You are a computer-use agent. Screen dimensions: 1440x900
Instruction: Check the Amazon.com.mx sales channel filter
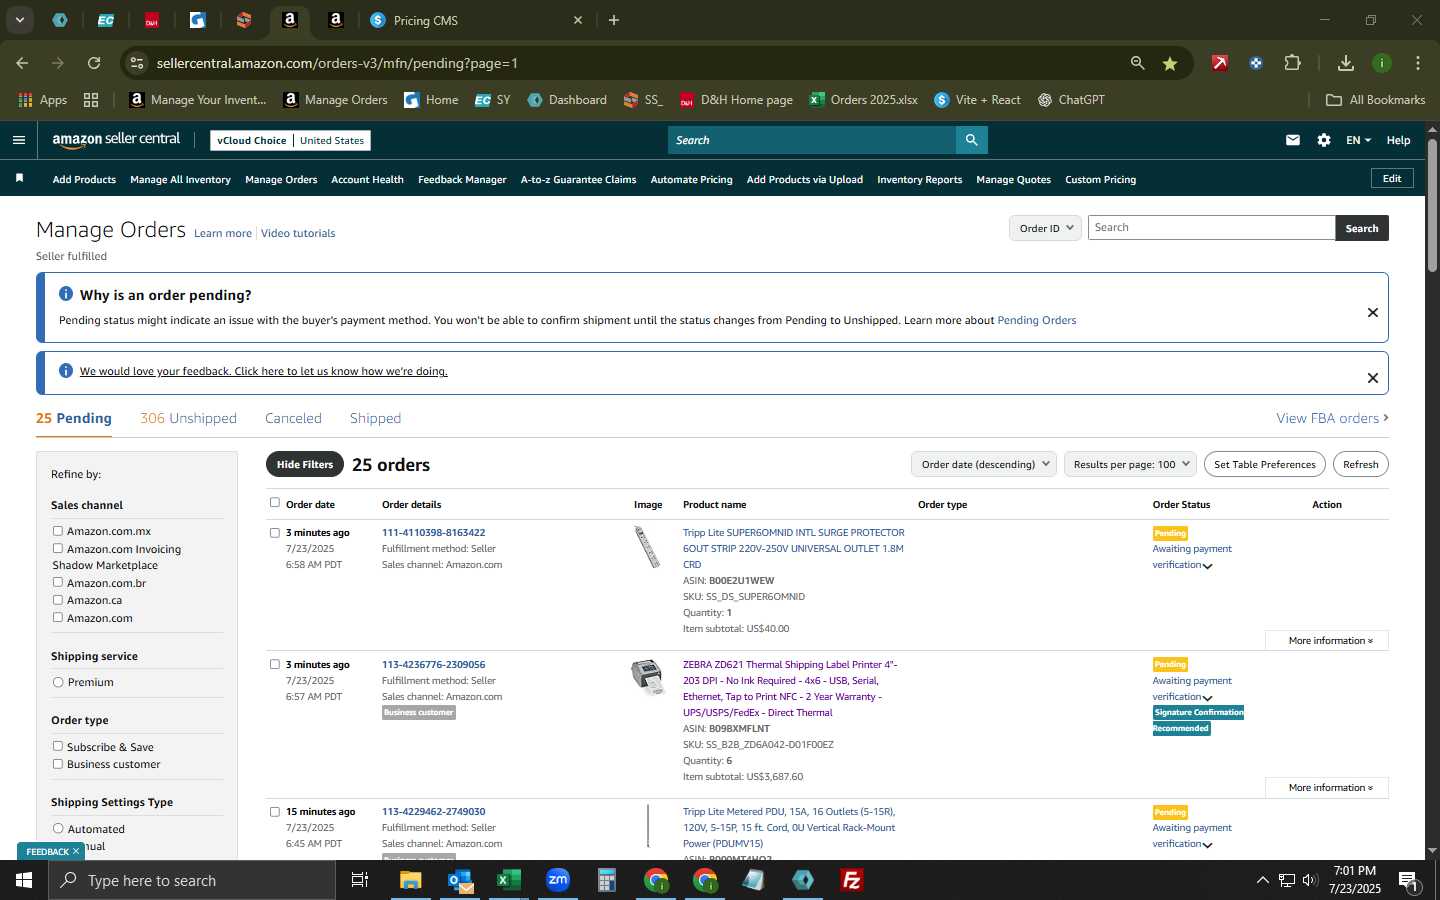[x=58, y=531]
